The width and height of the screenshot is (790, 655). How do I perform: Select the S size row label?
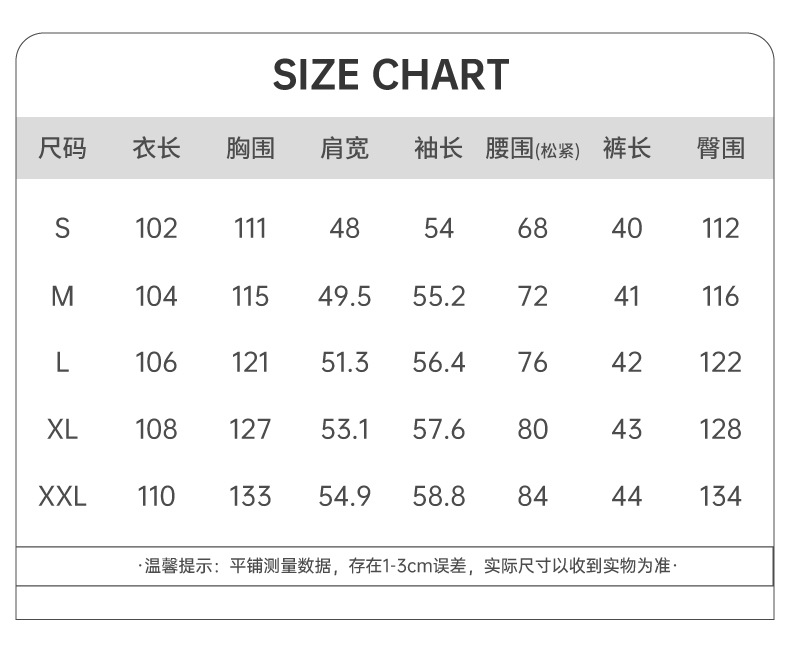(x=62, y=229)
